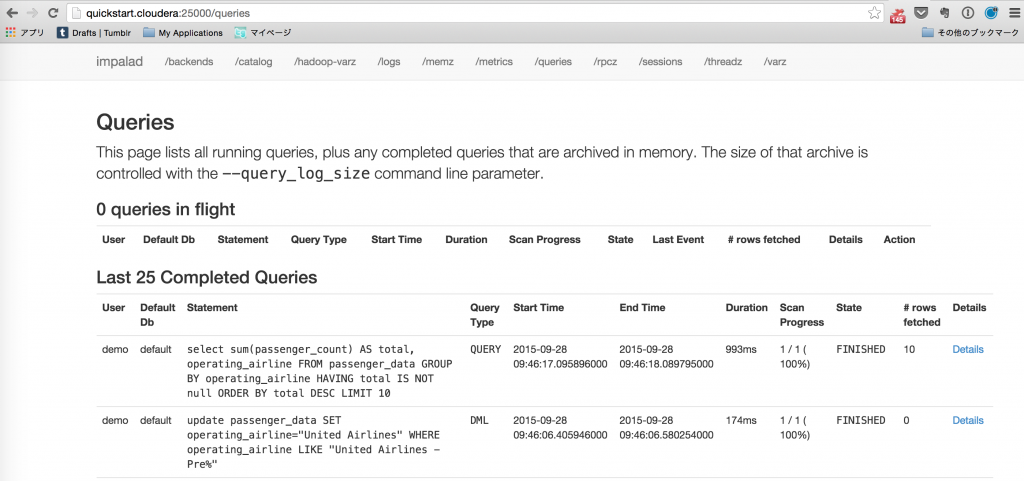Click the update passenger_data statement text
The image size is (1024, 481).
(313, 442)
